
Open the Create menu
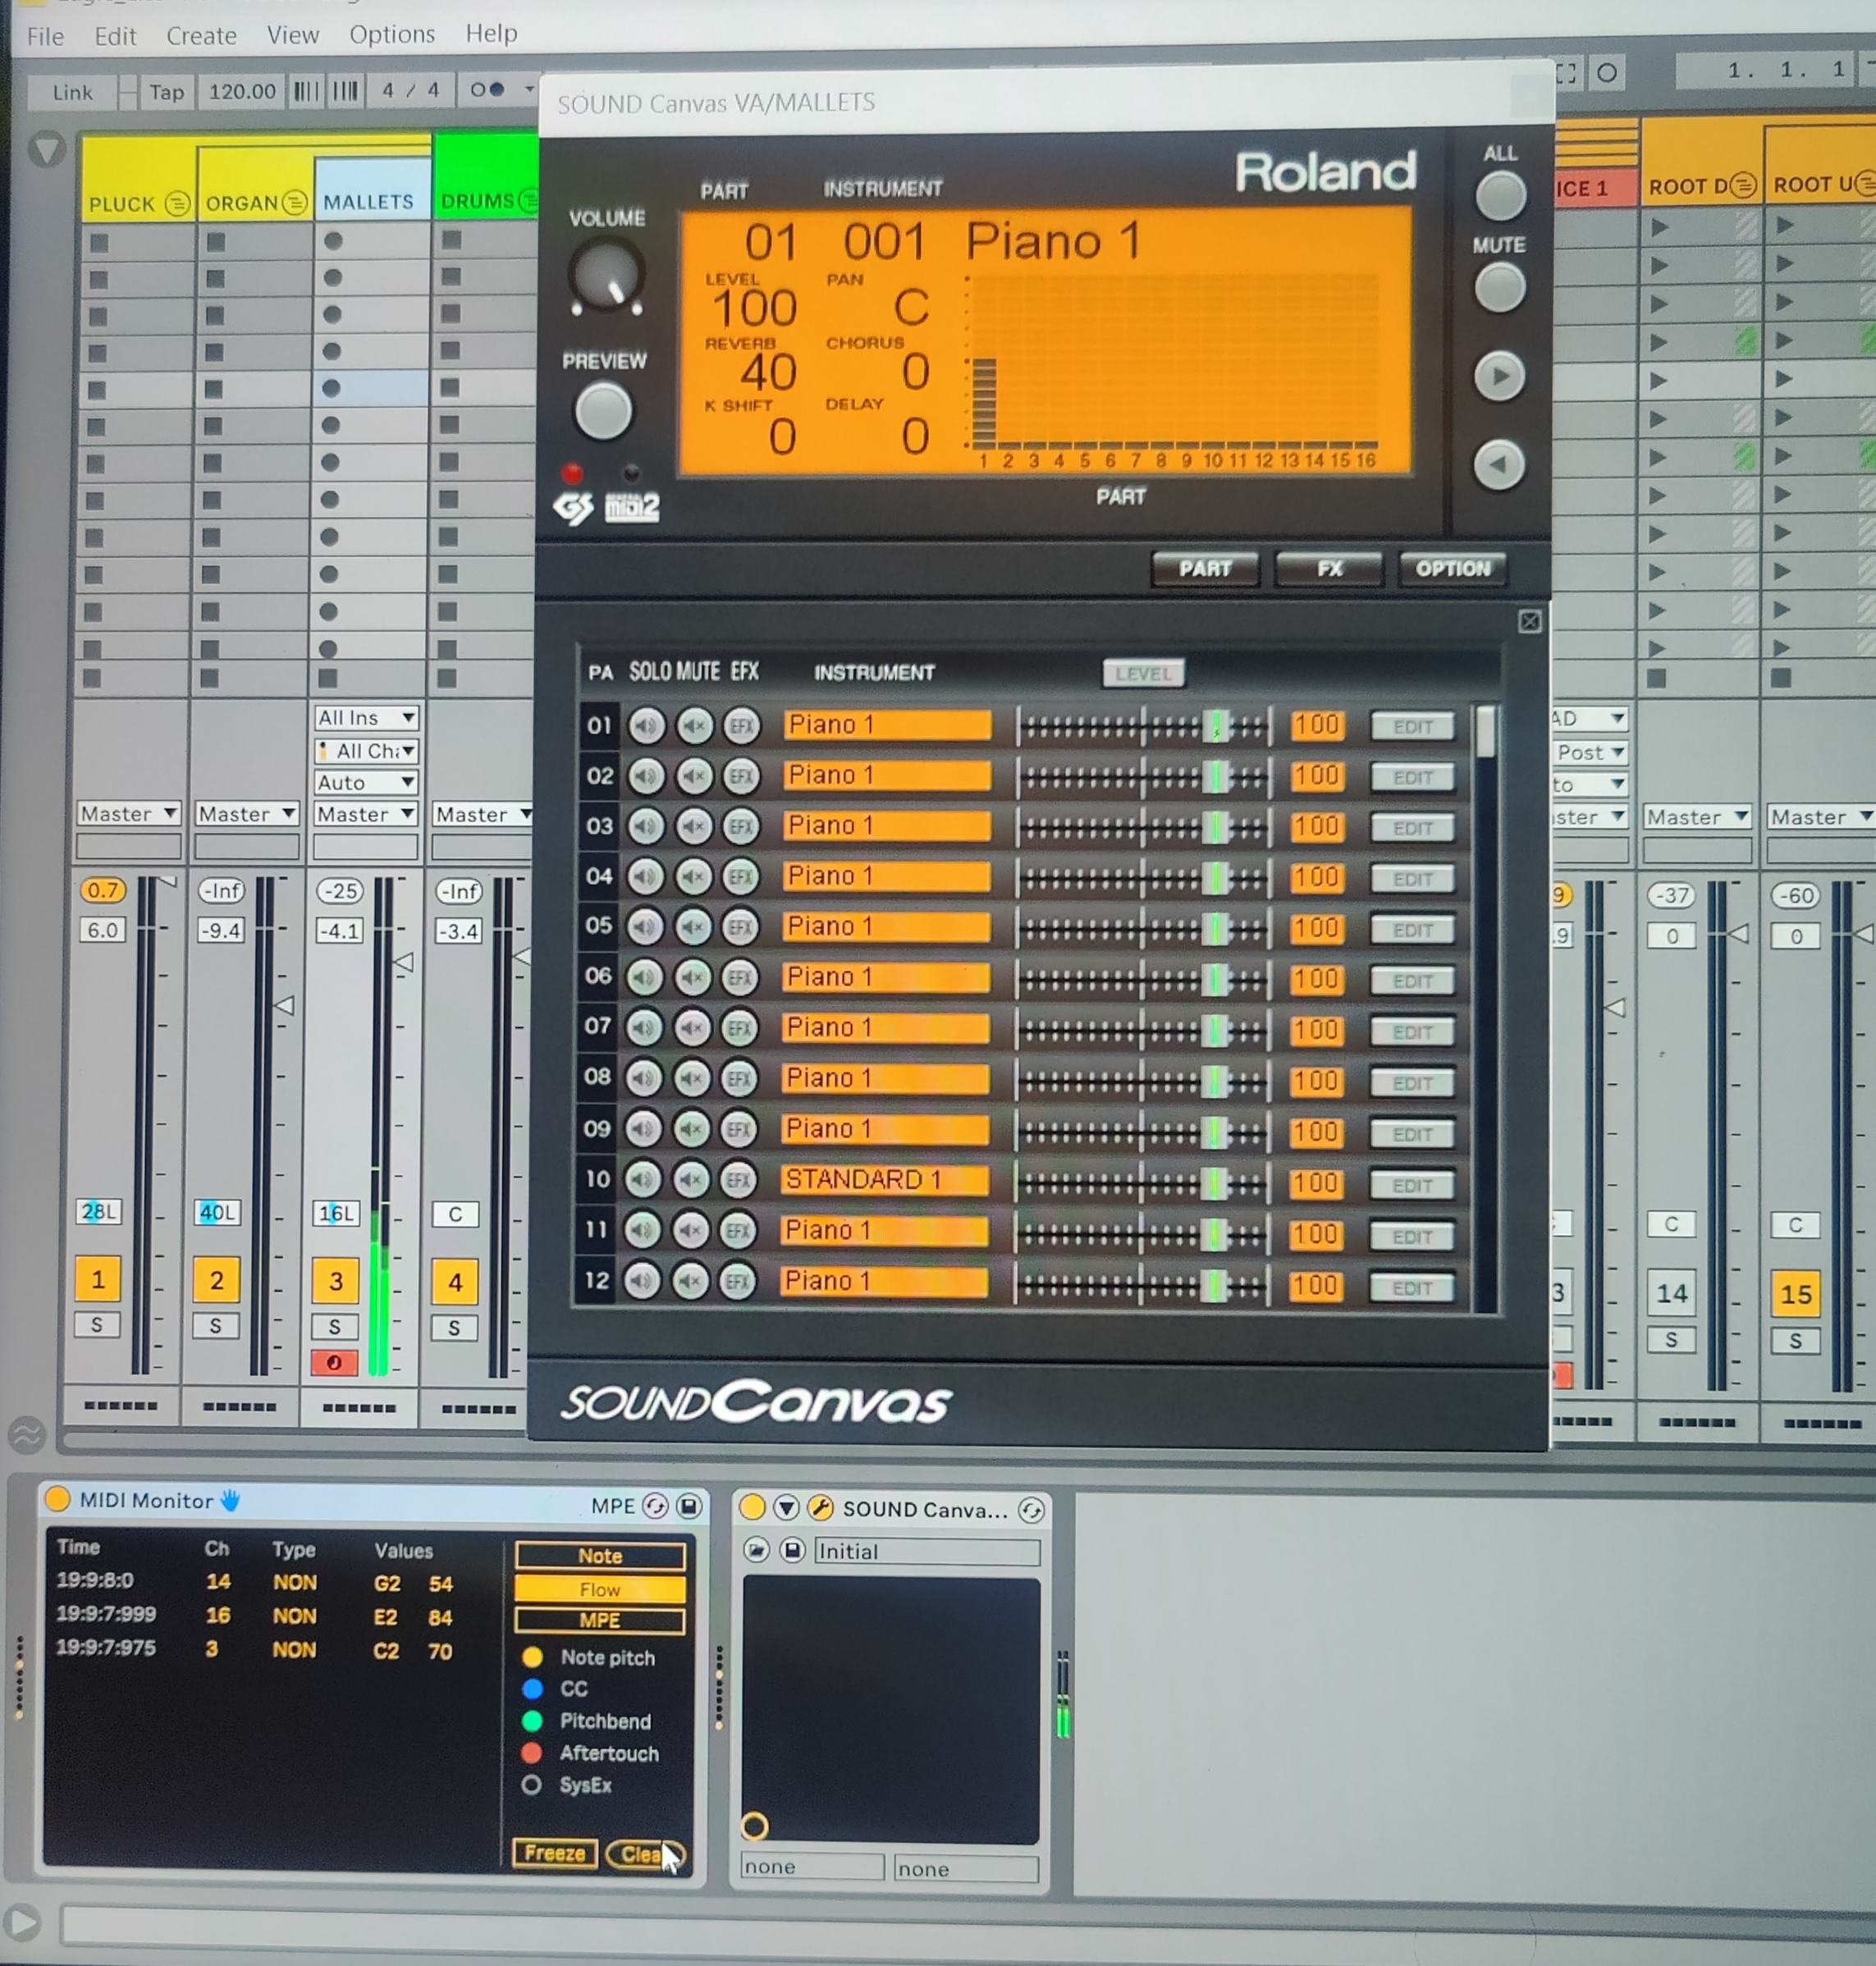(x=201, y=36)
